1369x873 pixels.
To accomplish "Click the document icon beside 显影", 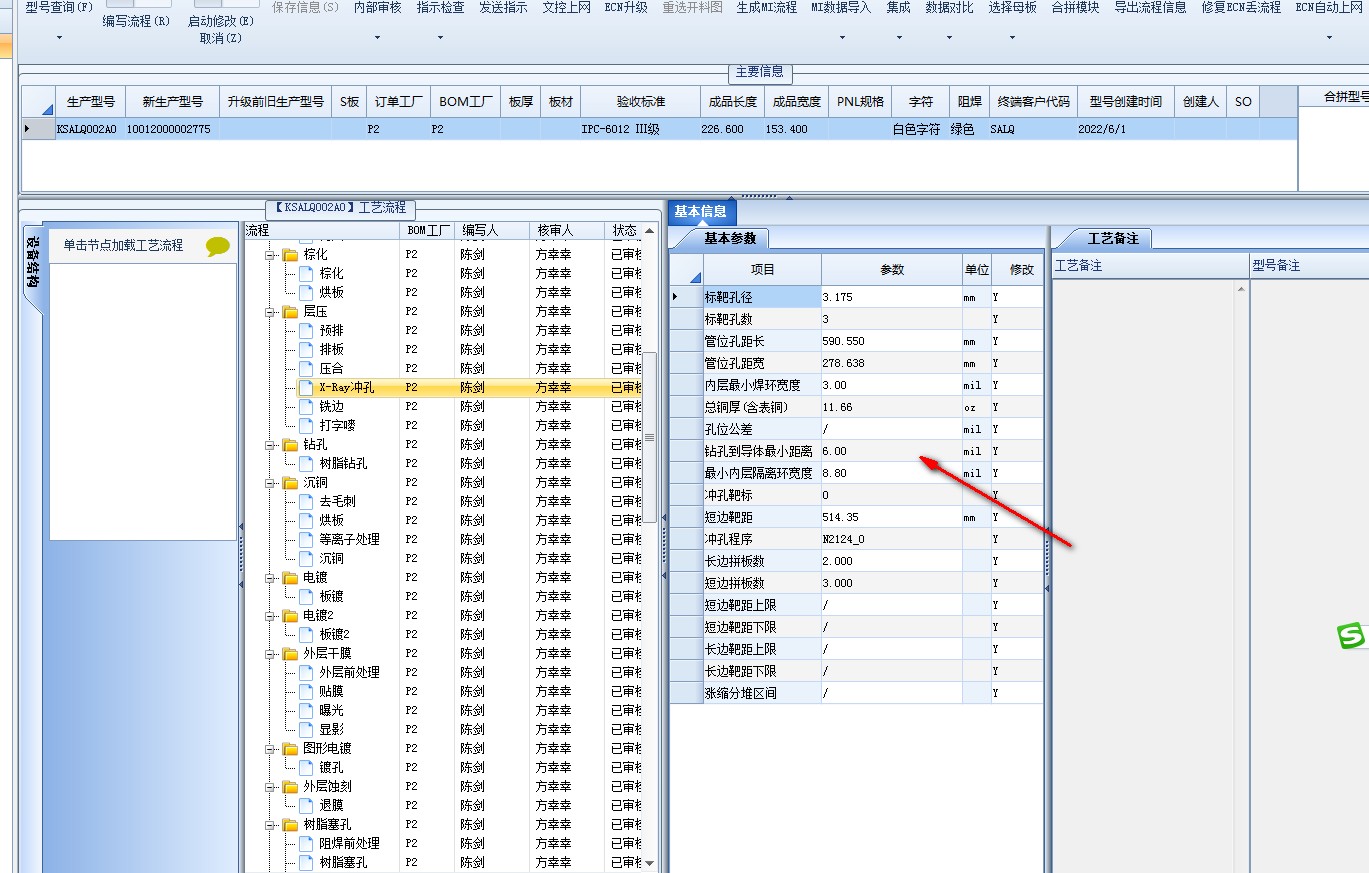I will 306,730.
